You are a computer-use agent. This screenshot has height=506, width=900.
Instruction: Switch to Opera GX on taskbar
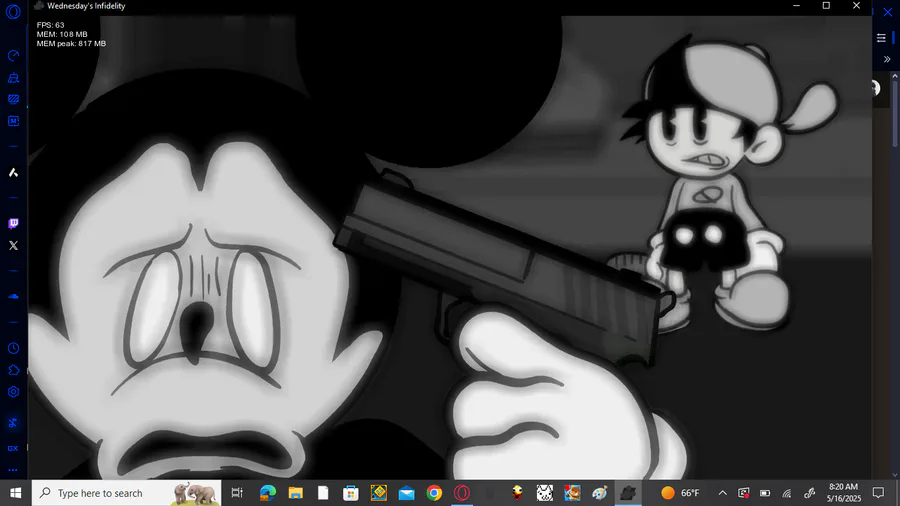pos(462,493)
